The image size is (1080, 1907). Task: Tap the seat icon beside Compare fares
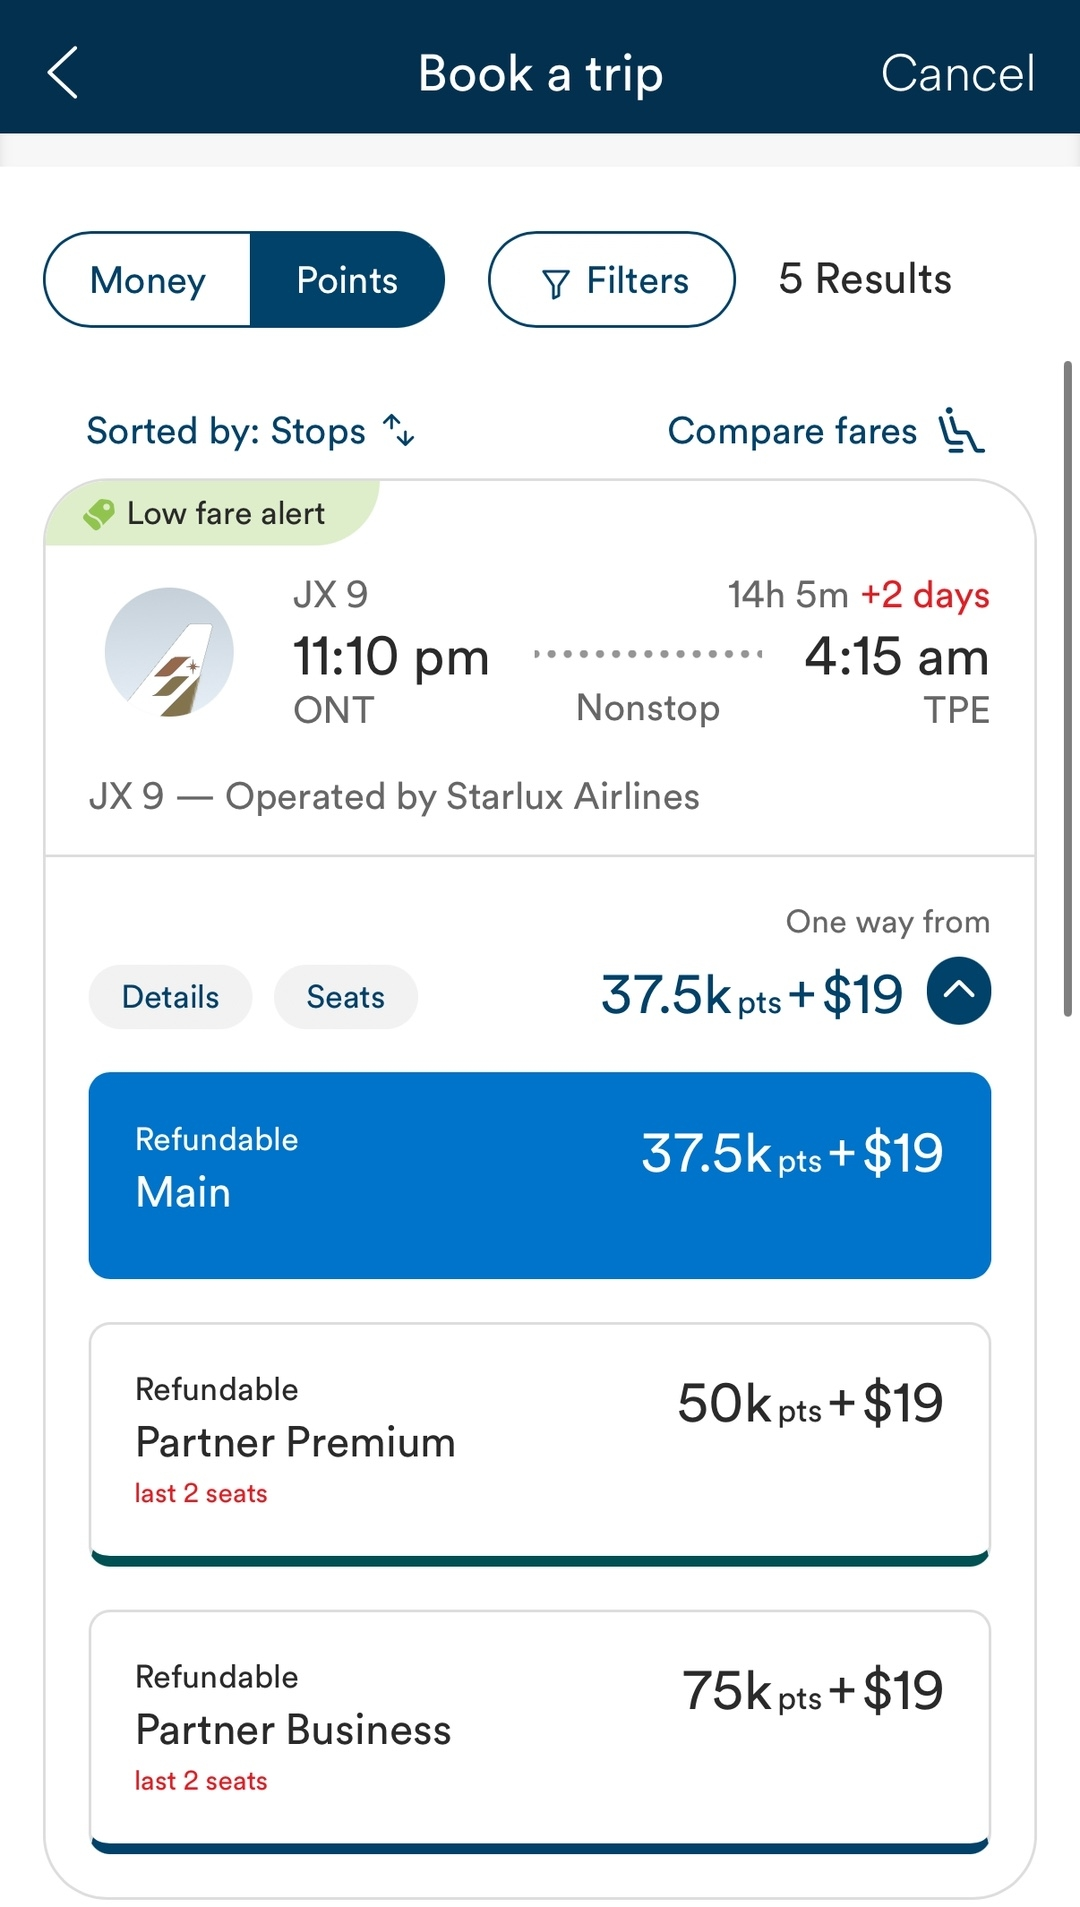961,431
